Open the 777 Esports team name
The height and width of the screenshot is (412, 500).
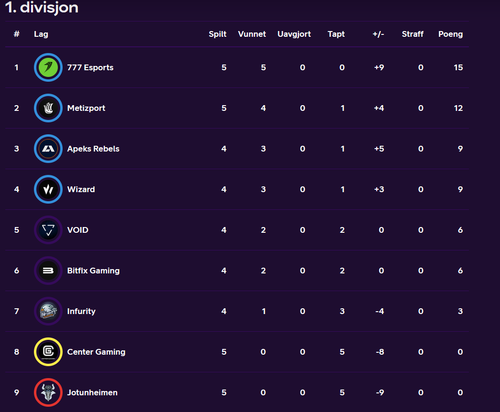pyautogui.click(x=90, y=68)
